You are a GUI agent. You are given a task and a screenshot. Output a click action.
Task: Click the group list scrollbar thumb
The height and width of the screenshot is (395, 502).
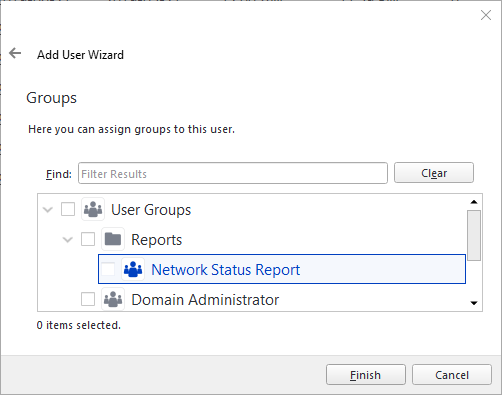click(x=474, y=235)
